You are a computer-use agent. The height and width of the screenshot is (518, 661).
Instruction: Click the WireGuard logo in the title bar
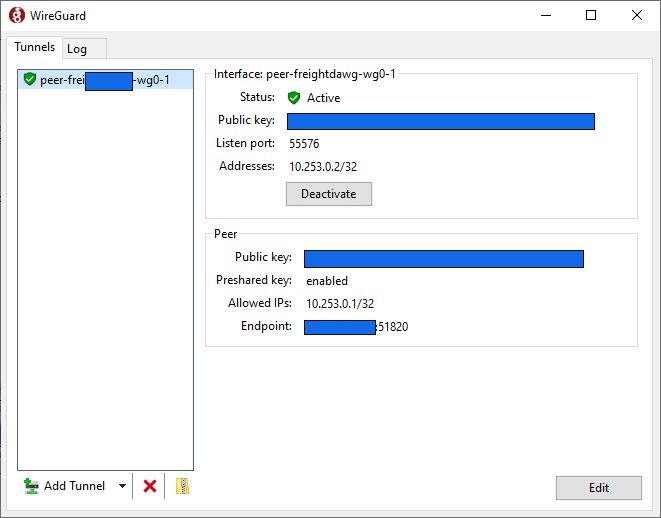[16, 16]
